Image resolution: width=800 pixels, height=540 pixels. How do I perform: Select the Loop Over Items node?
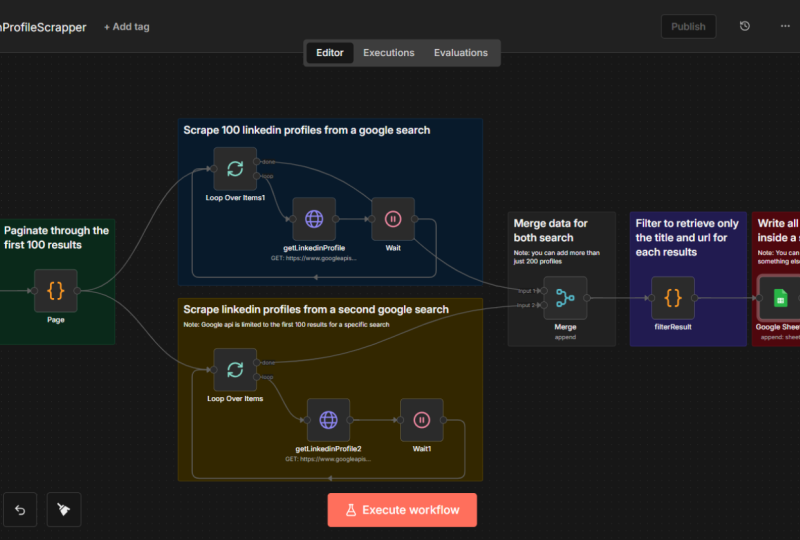(x=235, y=370)
